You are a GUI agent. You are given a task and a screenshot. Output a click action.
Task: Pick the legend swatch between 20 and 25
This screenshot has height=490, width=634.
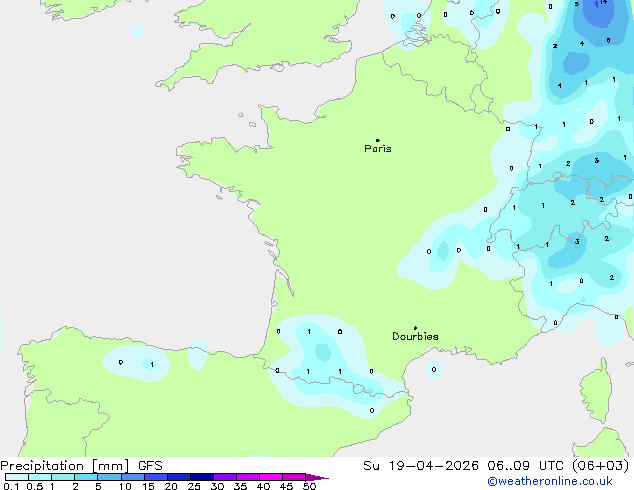[179, 477]
